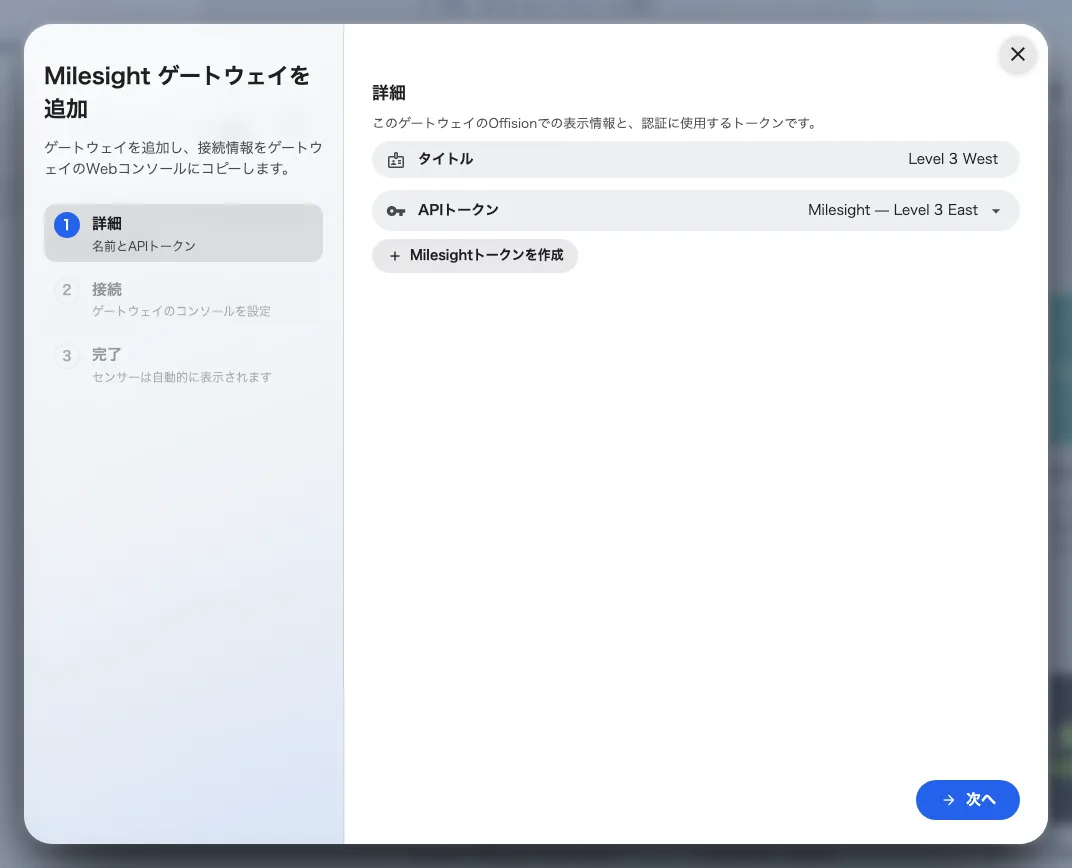1072x868 pixels.
Task: Edit the タイトル field value Level 3 West
Action: click(x=952, y=159)
